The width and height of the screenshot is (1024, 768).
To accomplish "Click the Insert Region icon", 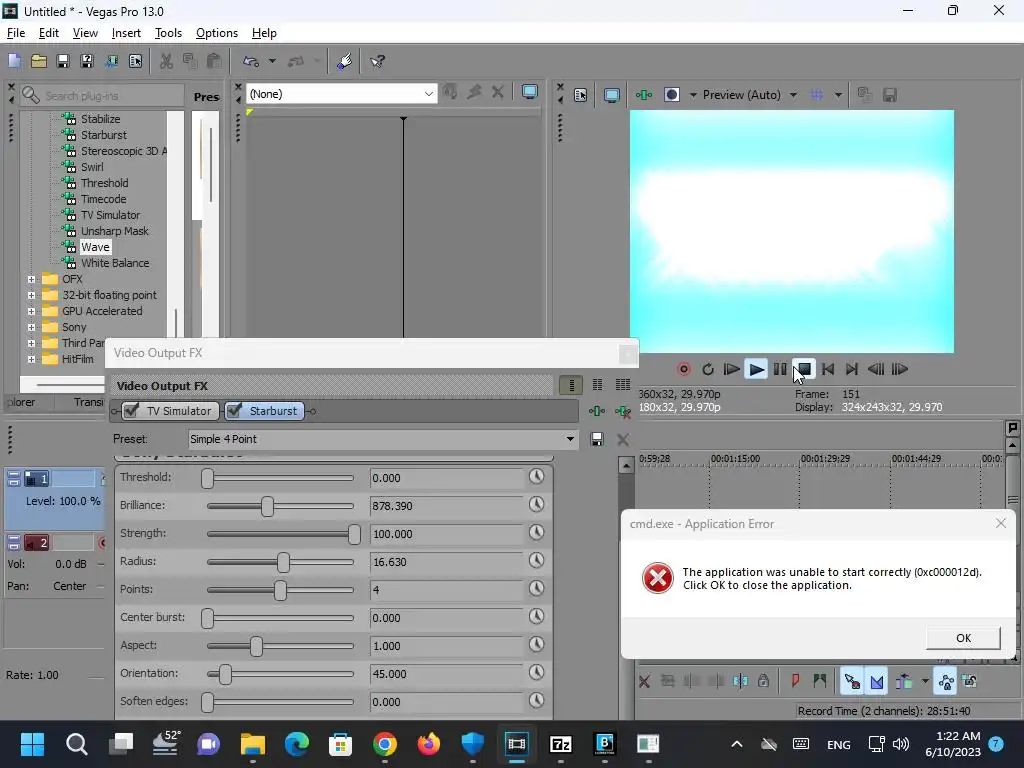I will pyautogui.click(x=820, y=681).
